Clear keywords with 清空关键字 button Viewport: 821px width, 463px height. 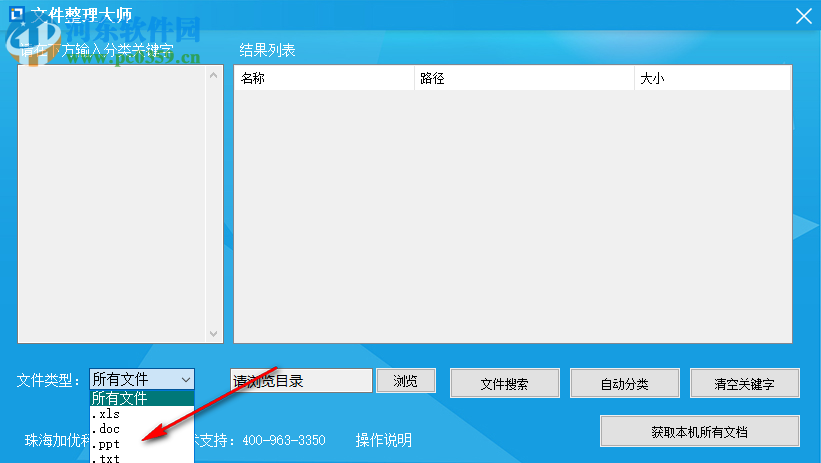745,383
